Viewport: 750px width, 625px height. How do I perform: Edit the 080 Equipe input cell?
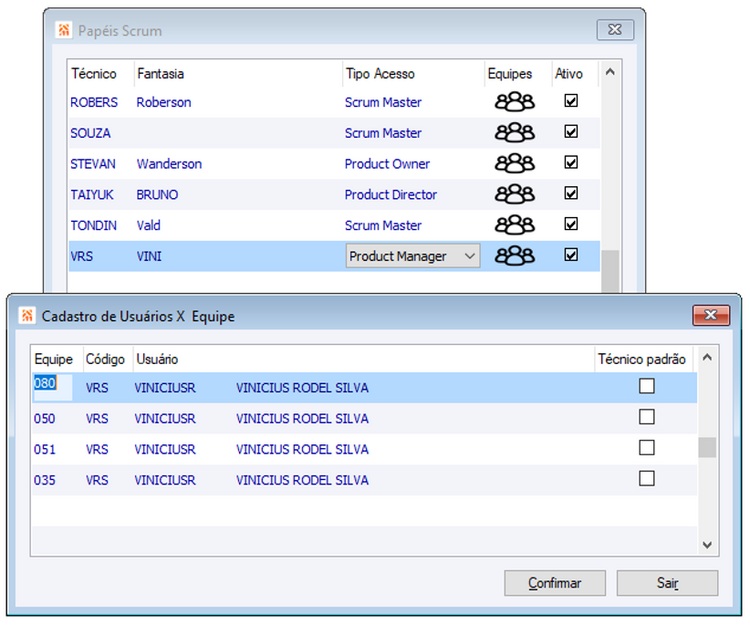click(53, 387)
